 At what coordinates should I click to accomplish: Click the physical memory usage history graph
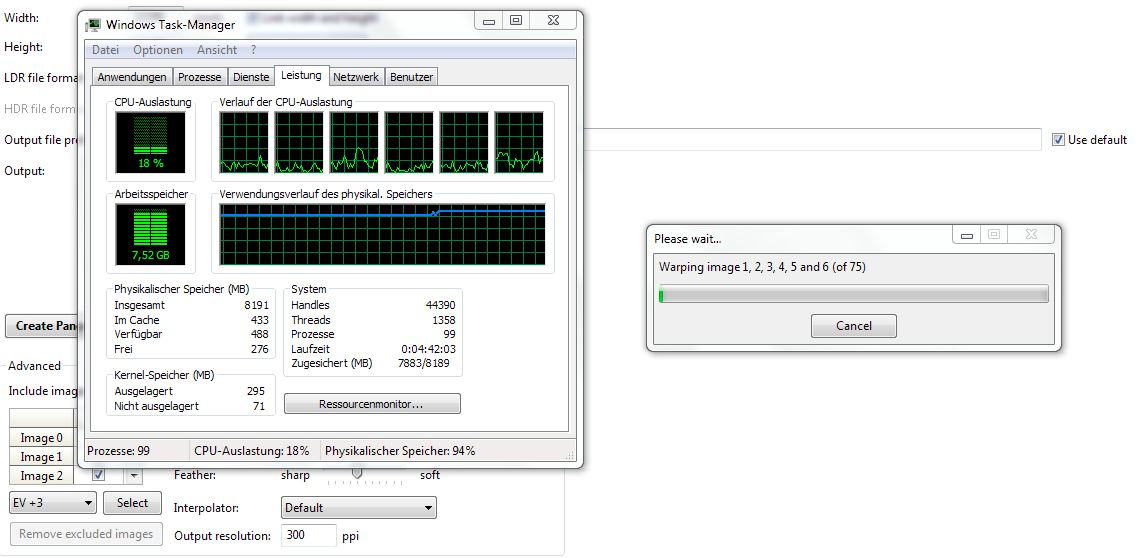(382, 234)
